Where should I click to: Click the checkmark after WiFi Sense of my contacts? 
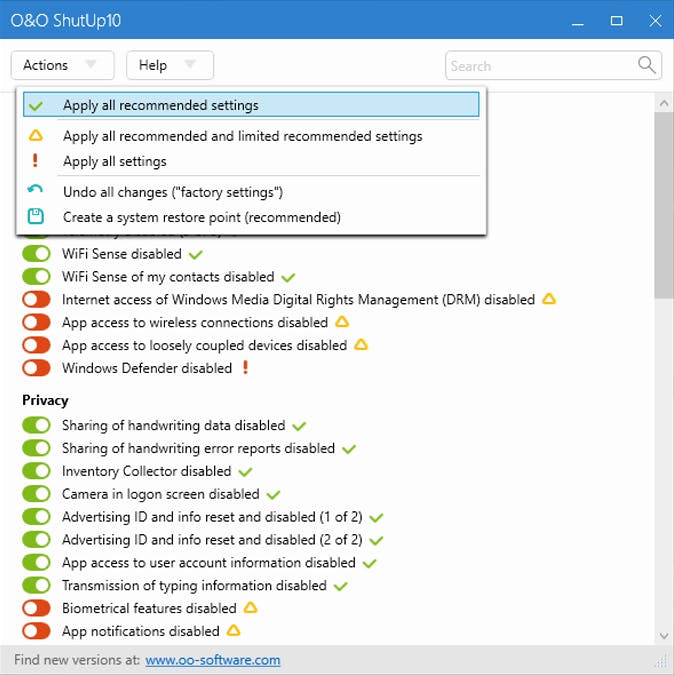coord(288,278)
